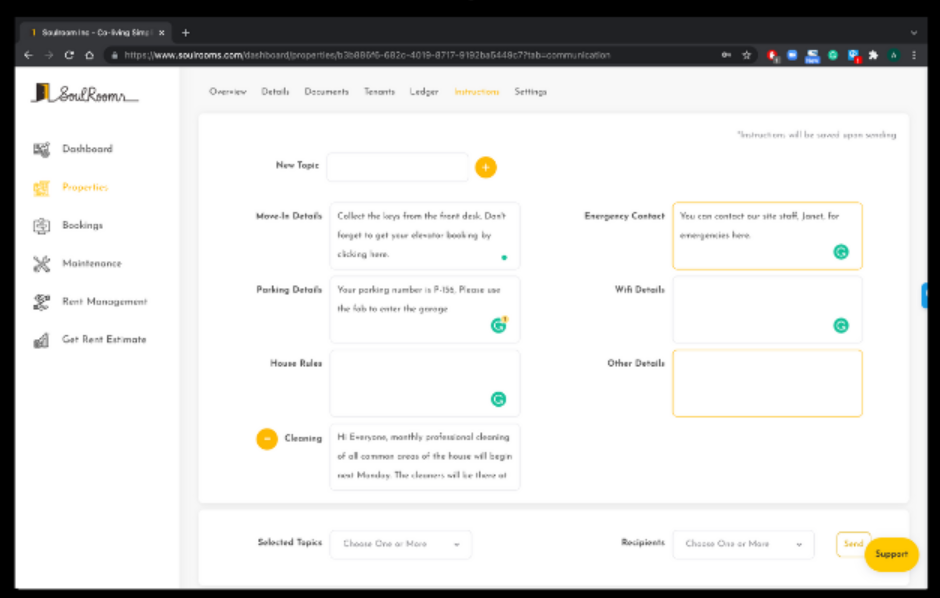Click Grammarly icon in House Rules field
The width and height of the screenshot is (940, 598).
pos(498,399)
